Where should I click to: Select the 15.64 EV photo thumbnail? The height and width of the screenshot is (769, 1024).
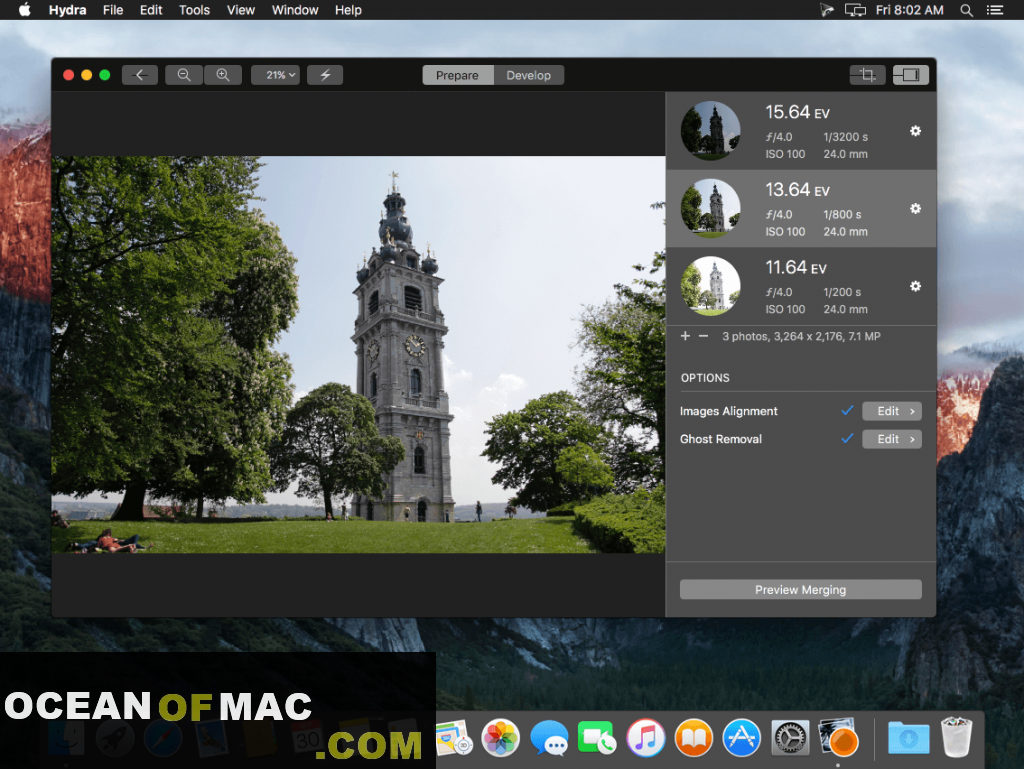711,131
